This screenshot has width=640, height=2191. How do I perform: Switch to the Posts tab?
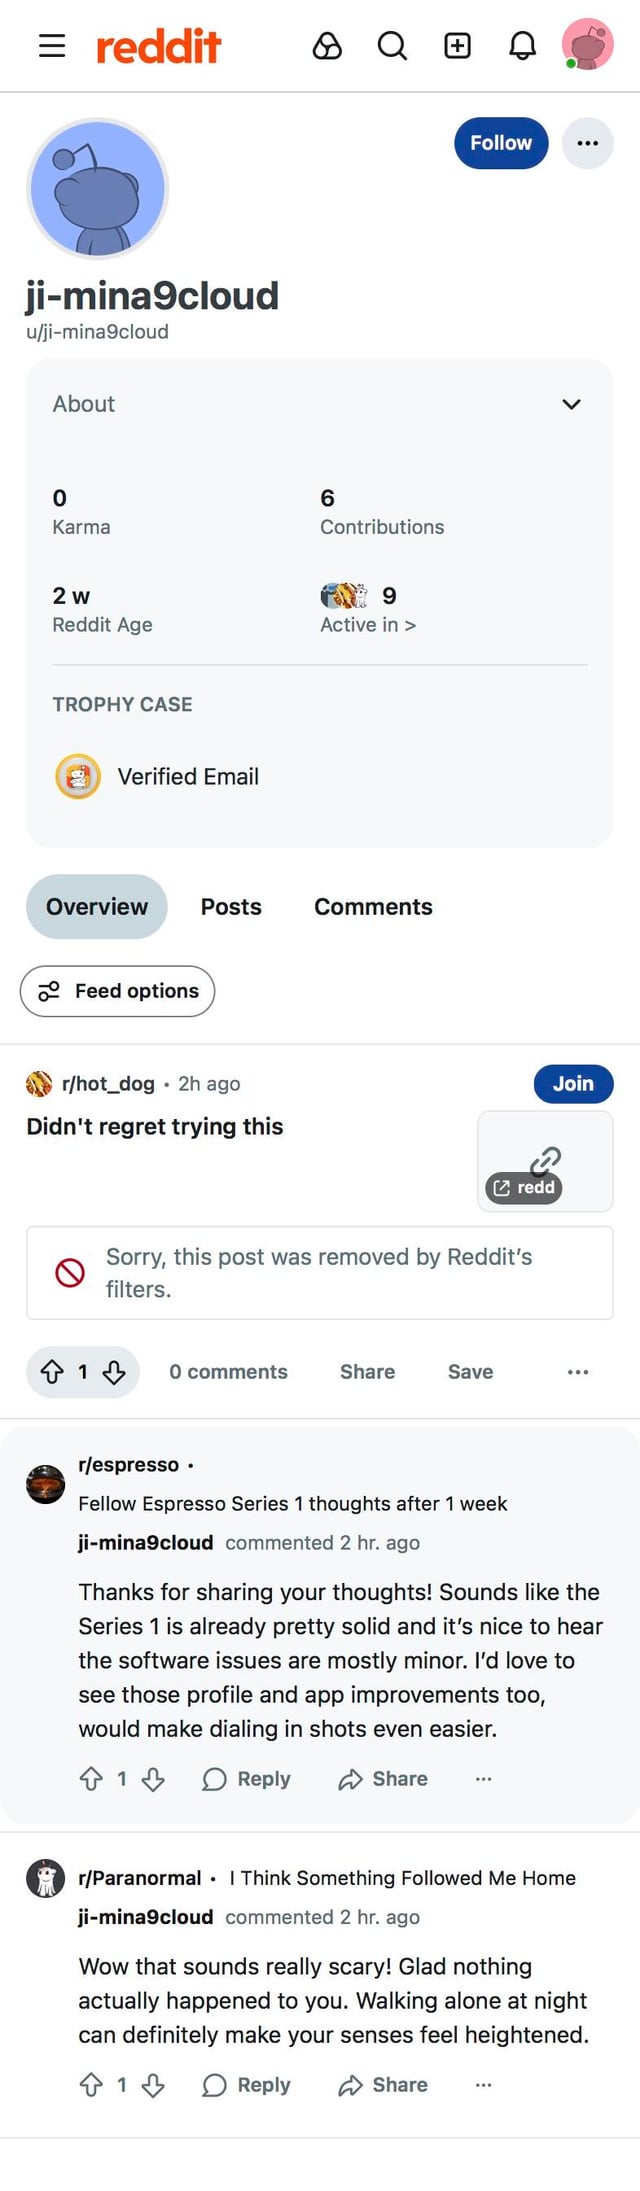tap(231, 907)
